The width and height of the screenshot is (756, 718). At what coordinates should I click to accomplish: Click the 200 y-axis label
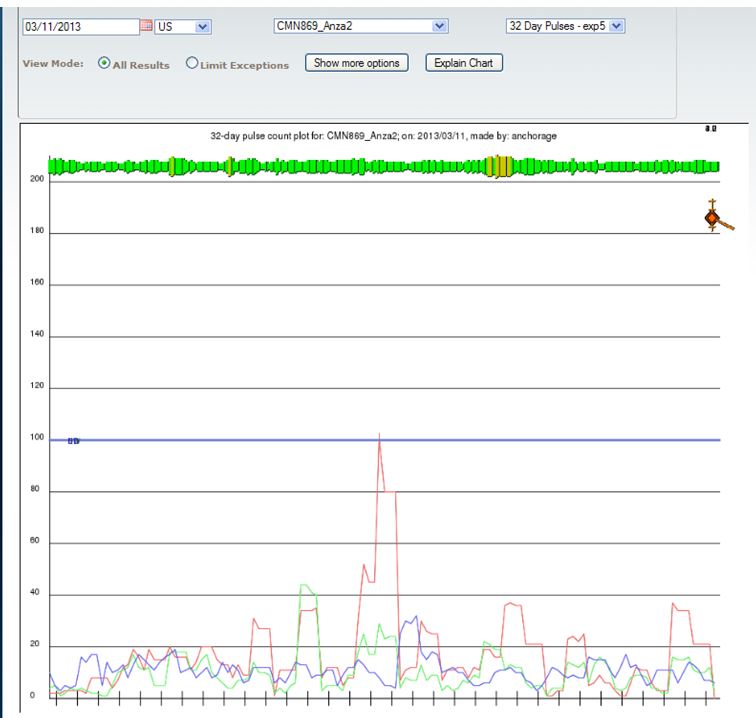click(x=37, y=179)
